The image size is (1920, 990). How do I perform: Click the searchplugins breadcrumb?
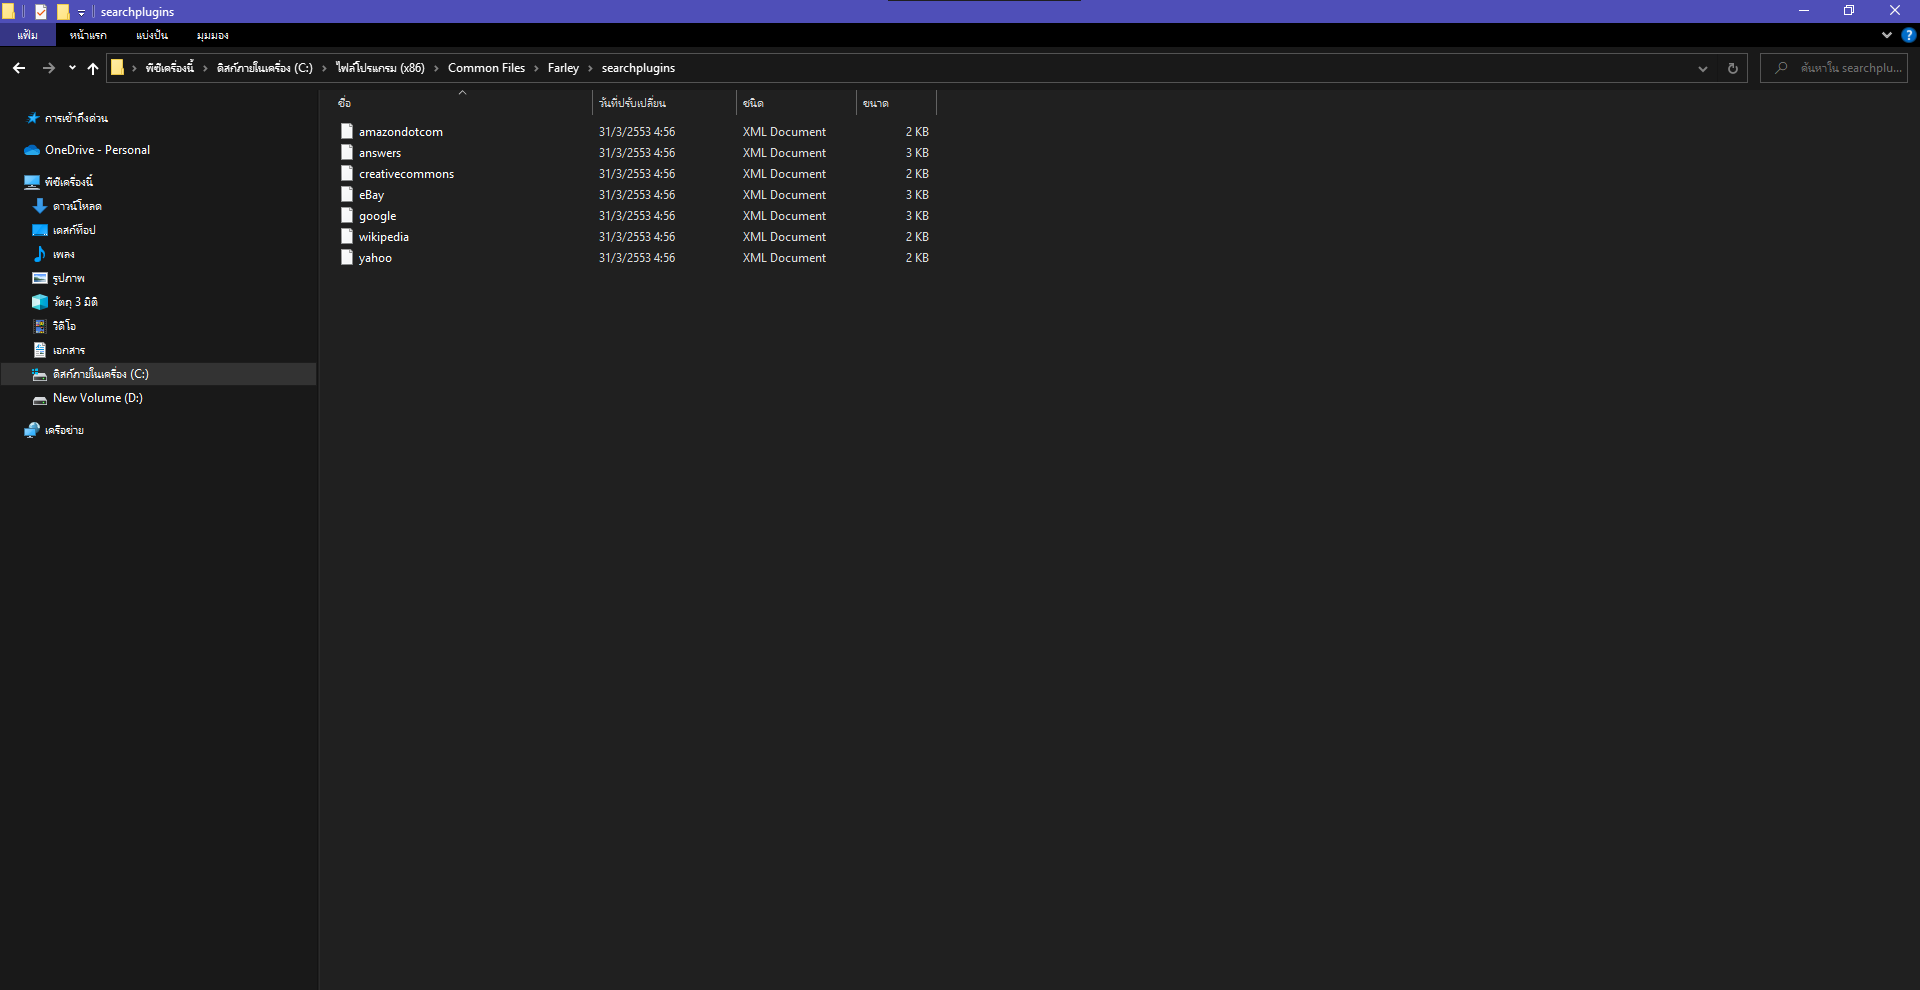coord(638,68)
